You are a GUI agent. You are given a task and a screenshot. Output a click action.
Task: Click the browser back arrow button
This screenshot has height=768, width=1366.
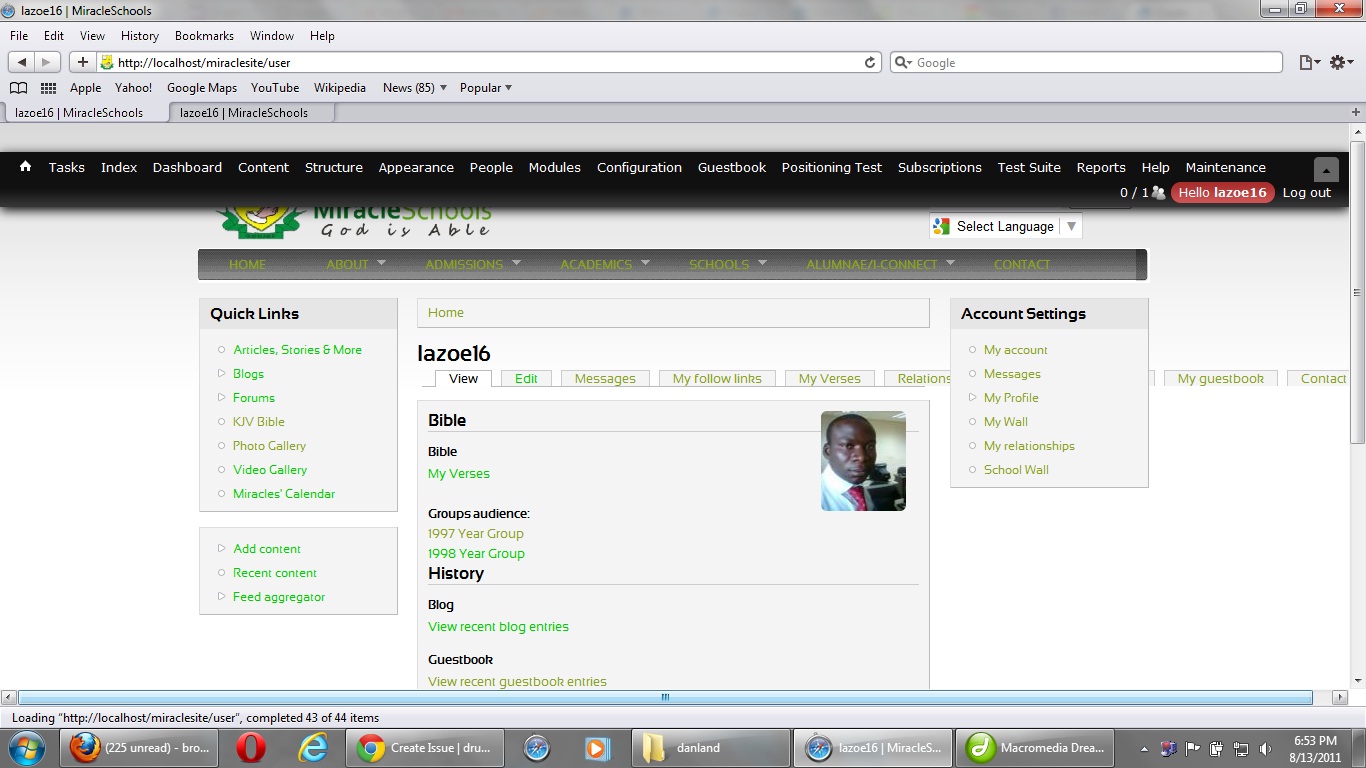23,62
